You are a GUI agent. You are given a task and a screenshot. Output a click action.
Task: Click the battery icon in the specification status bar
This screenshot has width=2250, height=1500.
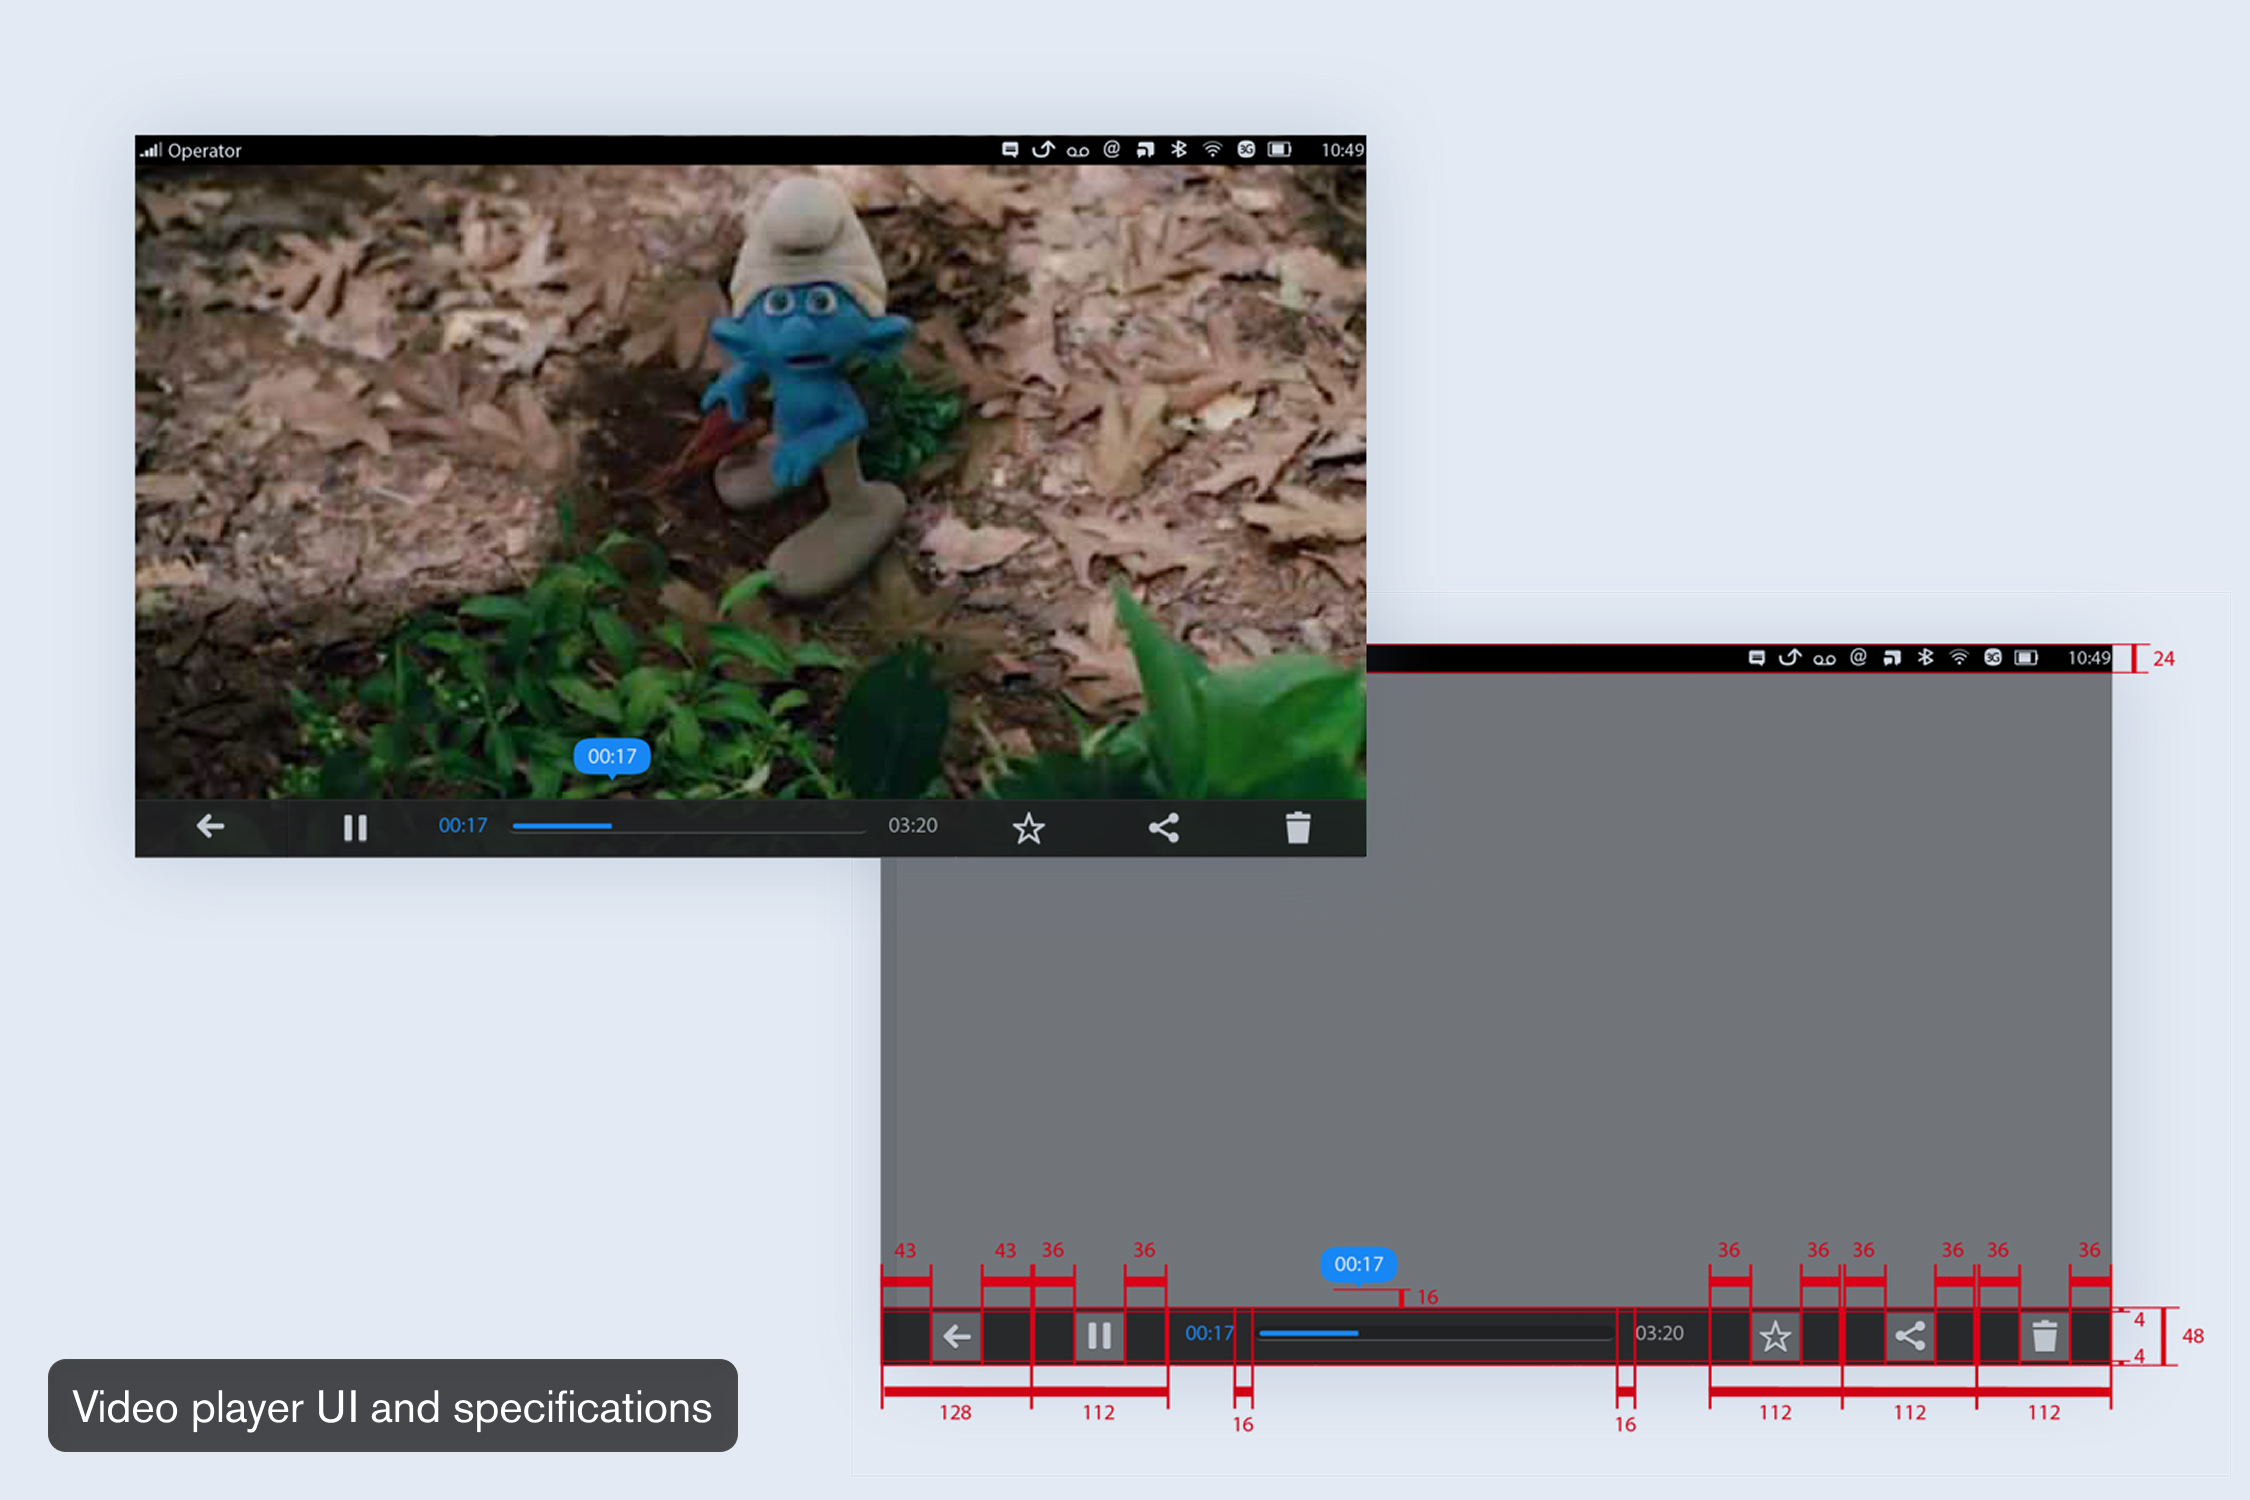[2027, 657]
